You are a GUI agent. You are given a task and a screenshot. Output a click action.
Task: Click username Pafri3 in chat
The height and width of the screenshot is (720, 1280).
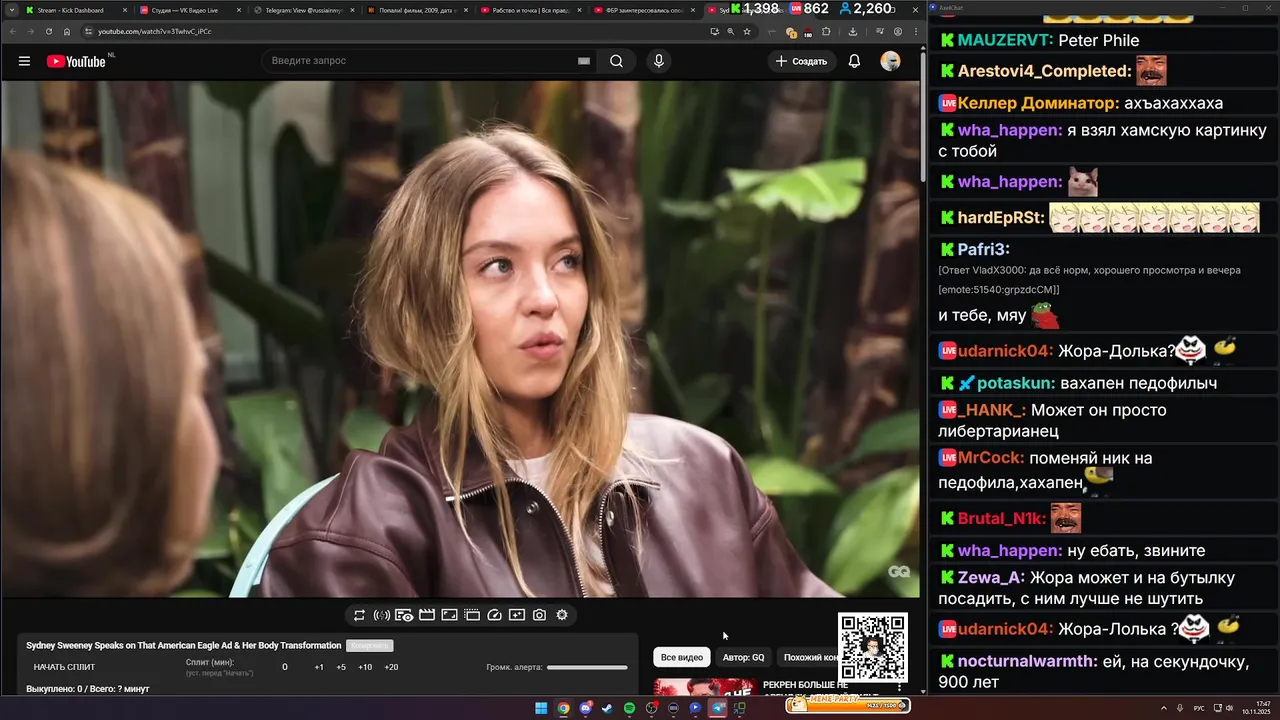983,249
